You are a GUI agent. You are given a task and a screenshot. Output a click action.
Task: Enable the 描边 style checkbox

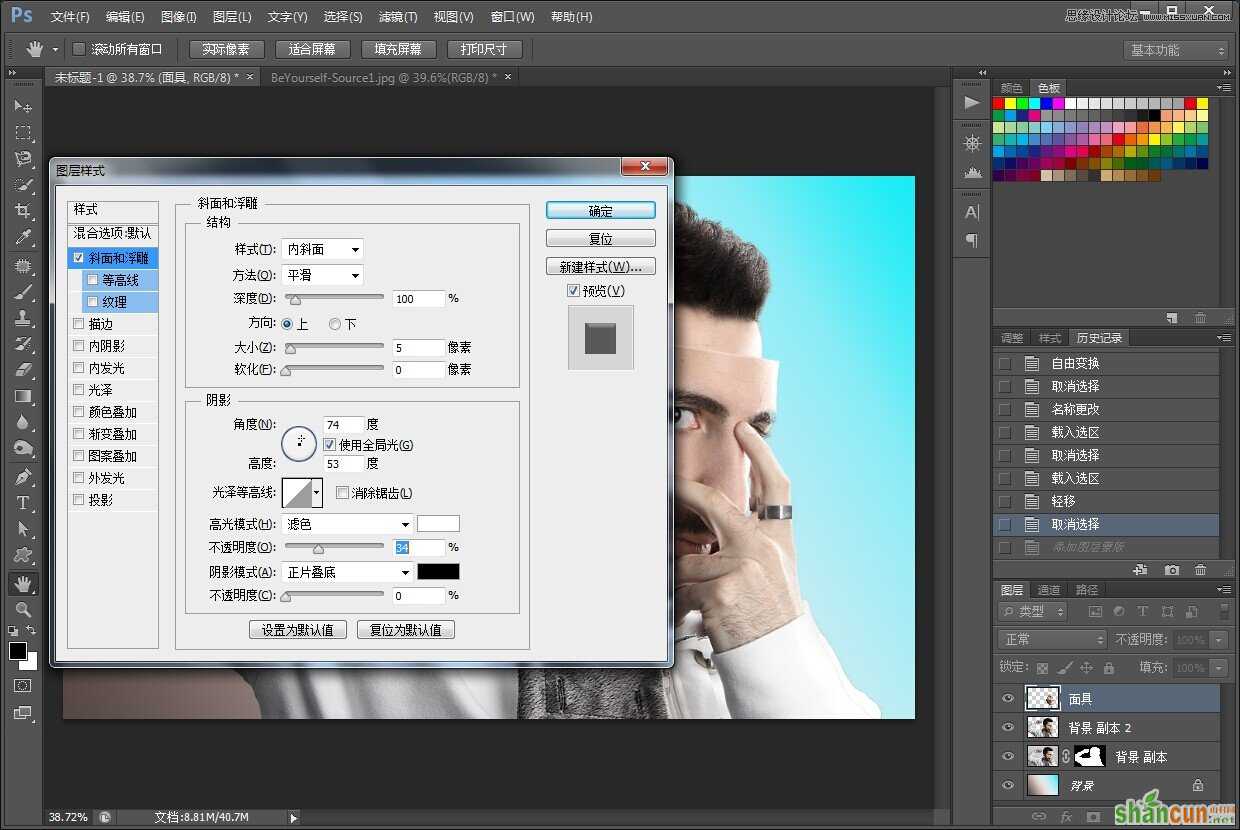pos(78,324)
